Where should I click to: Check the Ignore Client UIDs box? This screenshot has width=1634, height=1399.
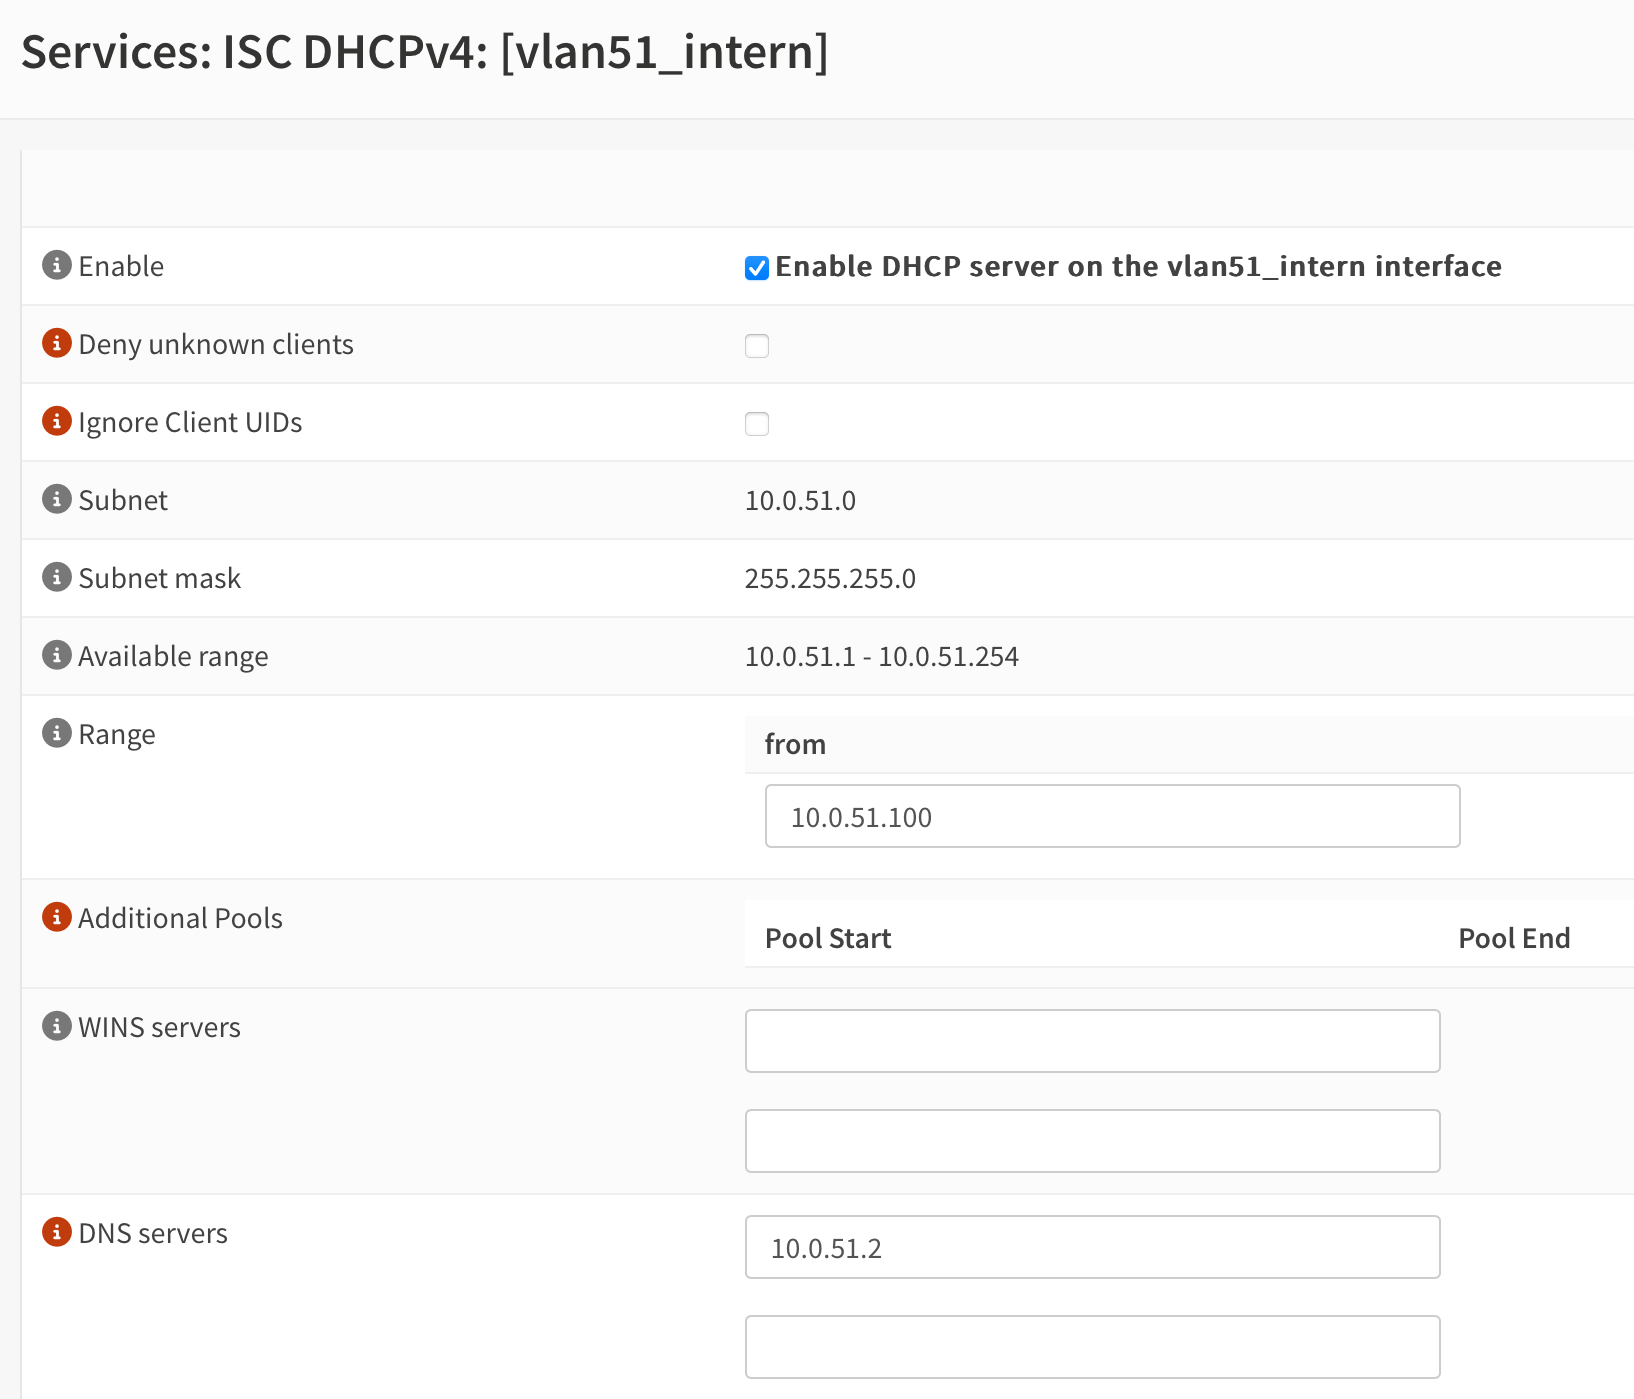pos(757,424)
